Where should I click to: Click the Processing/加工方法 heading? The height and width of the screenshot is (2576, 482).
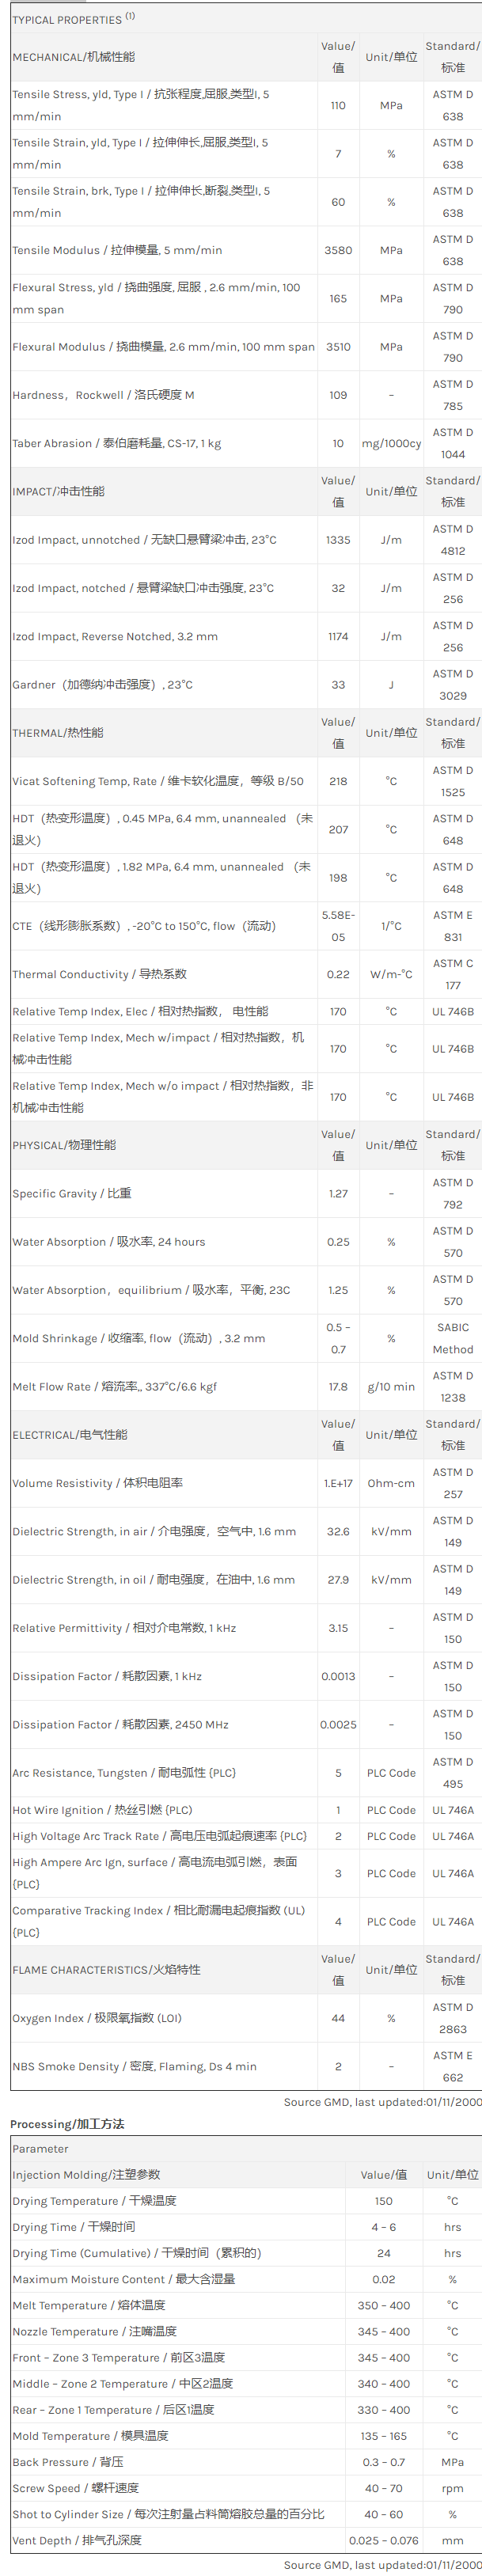pos(67,2124)
